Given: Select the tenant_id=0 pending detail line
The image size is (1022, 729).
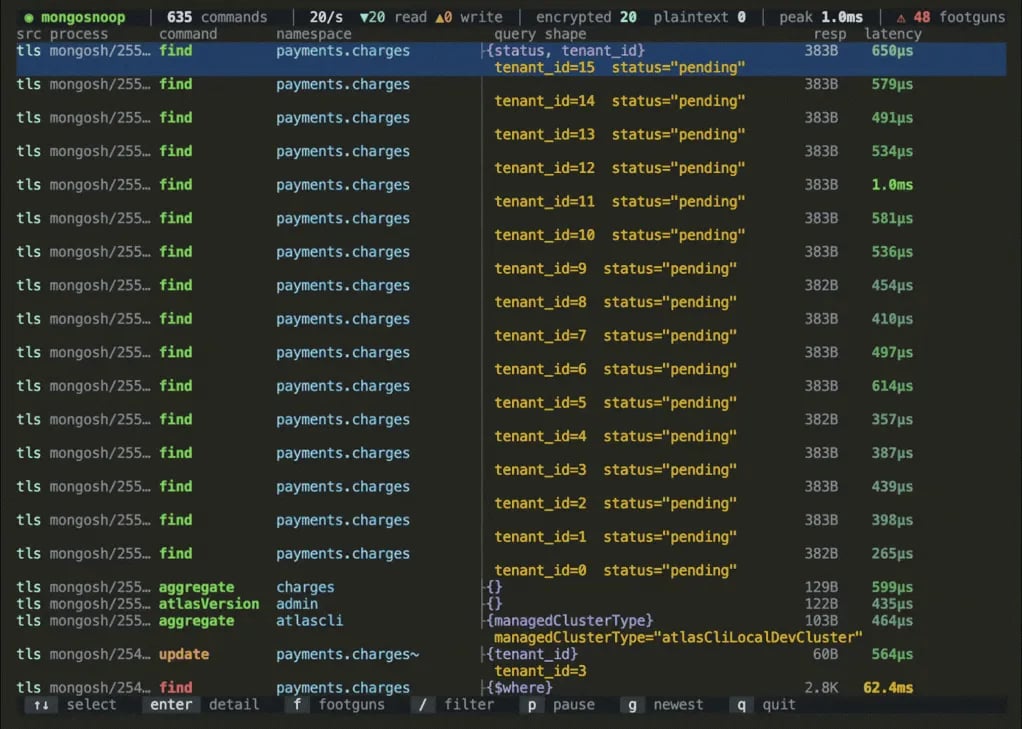Looking at the screenshot, I should point(615,571).
